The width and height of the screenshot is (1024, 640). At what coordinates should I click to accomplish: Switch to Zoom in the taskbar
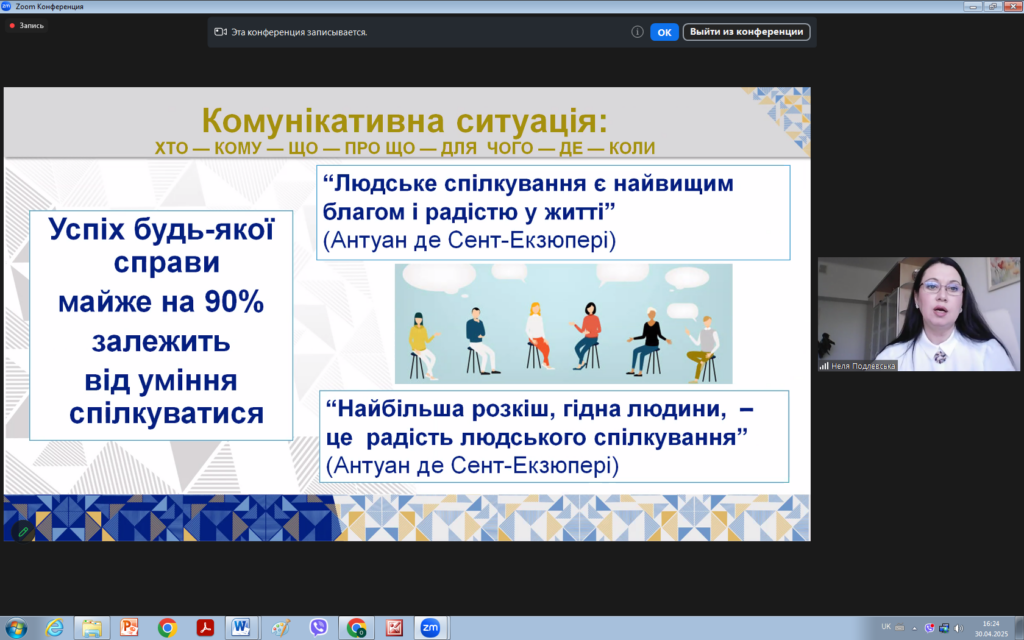(x=430, y=628)
